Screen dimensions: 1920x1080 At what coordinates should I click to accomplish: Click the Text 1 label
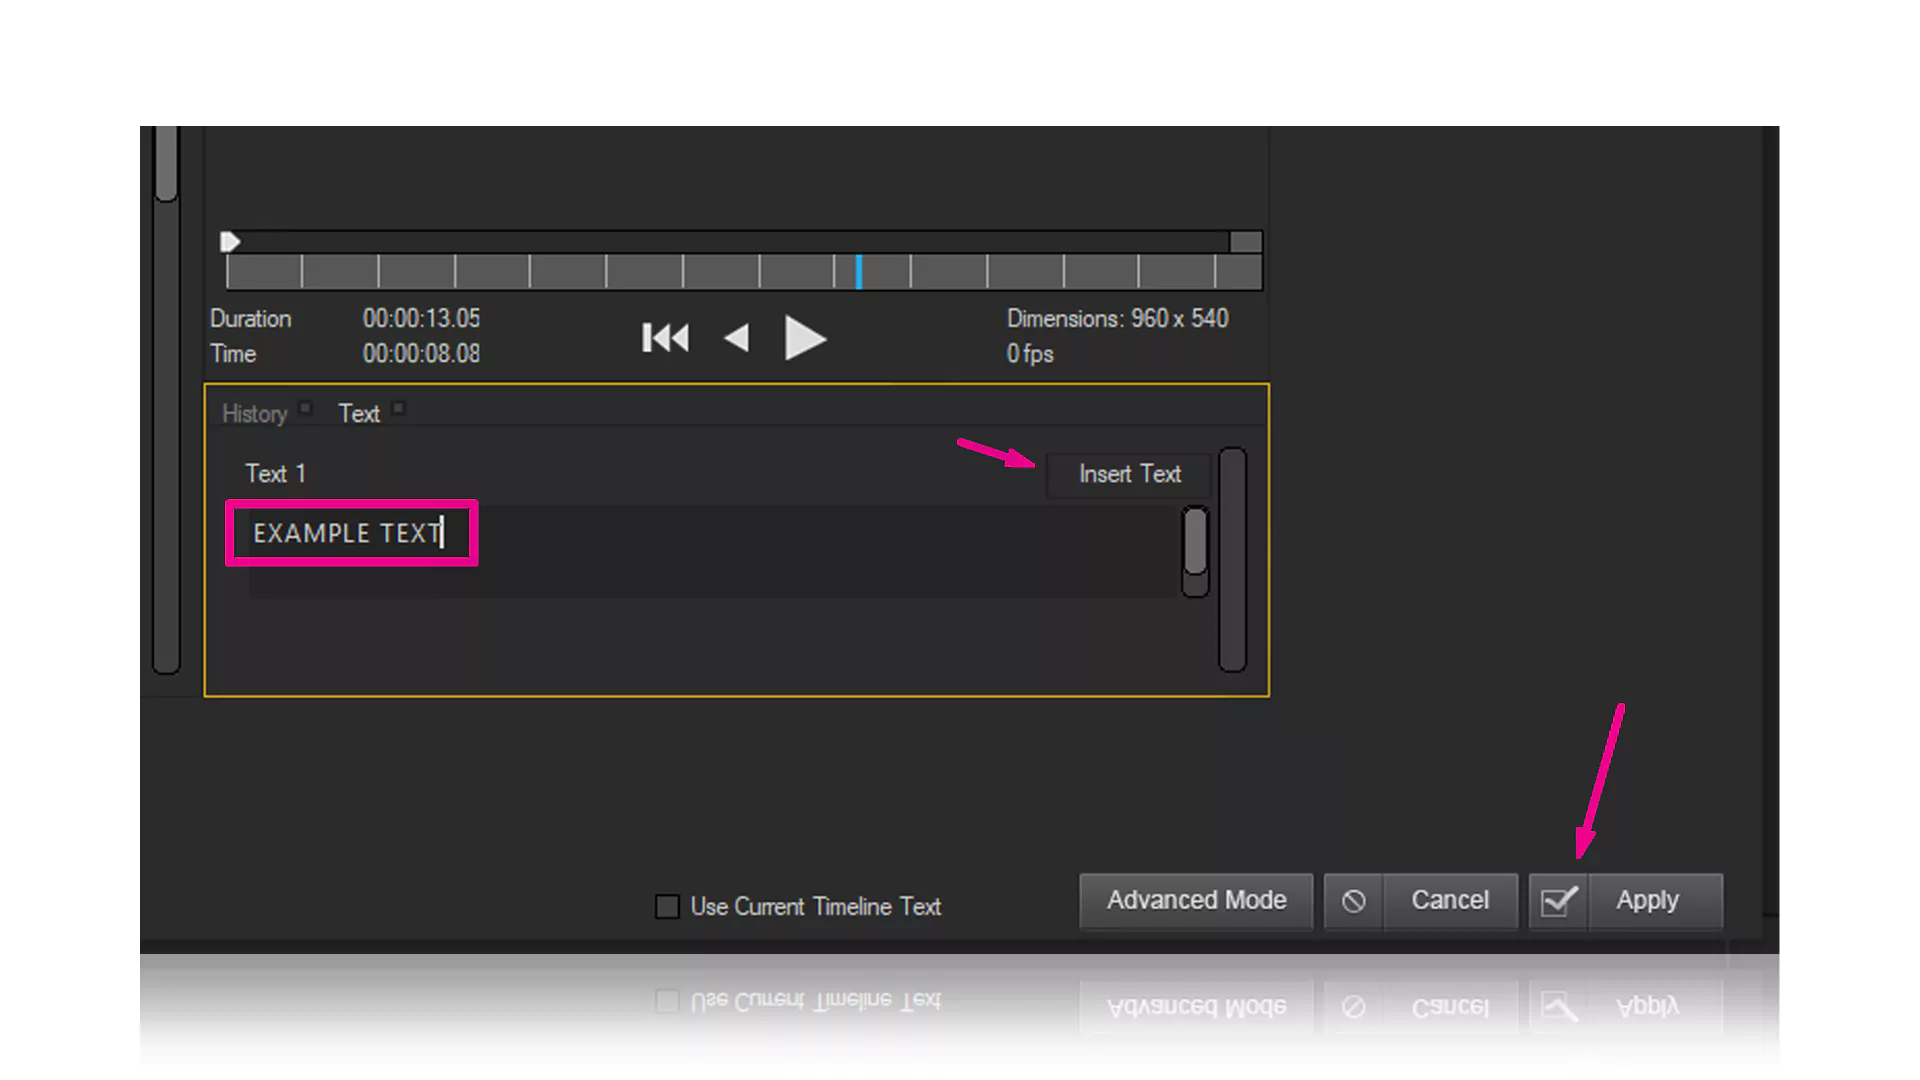coord(275,474)
